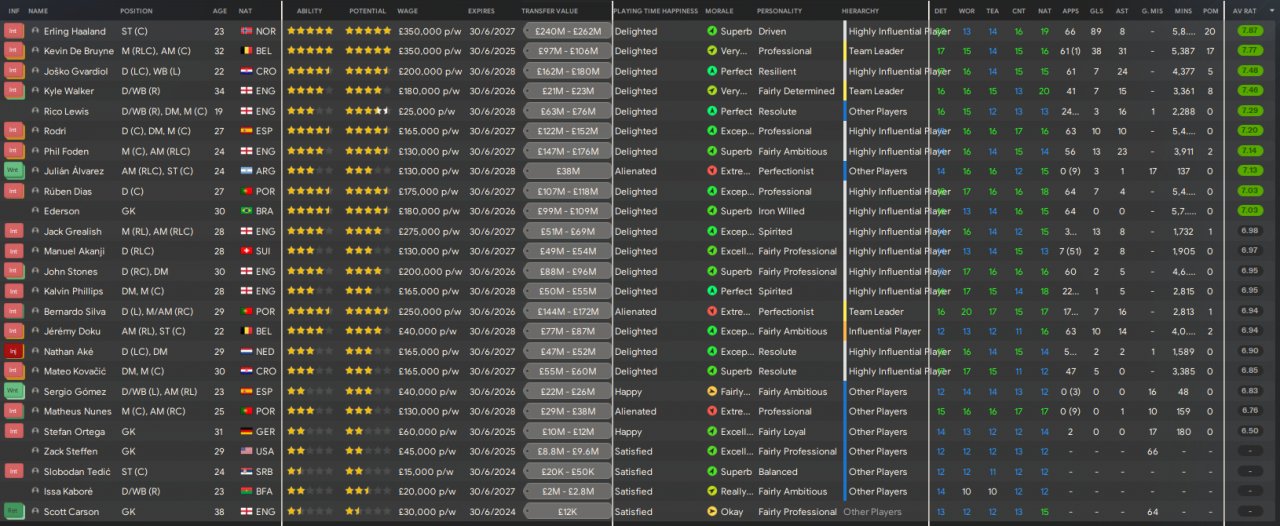Open Jérémy Doku's player name link
1280x526 pixels.
click(x=71, y=331)
